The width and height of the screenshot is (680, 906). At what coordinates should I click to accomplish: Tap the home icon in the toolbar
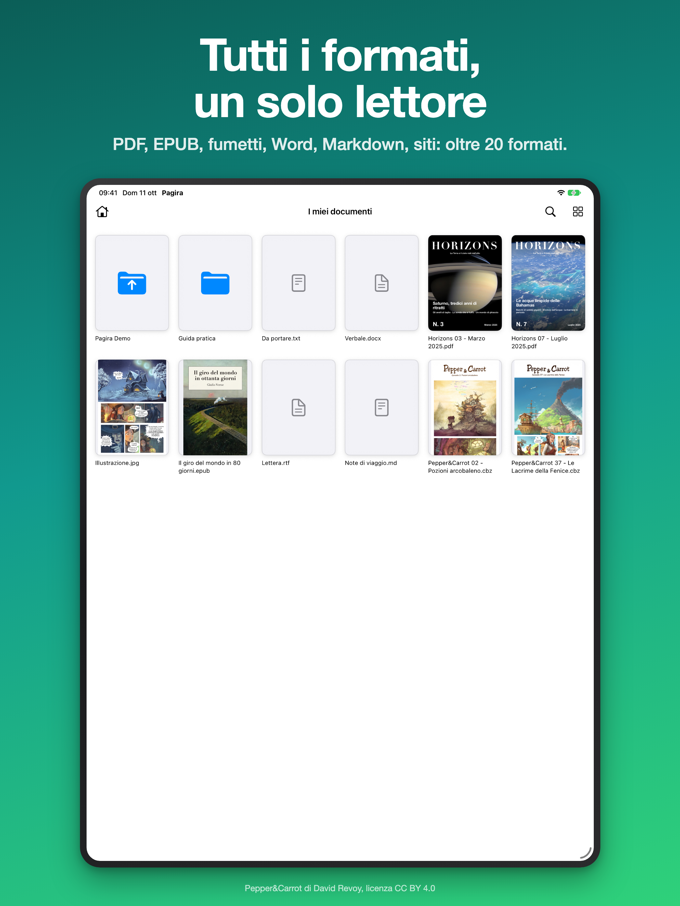102,211
